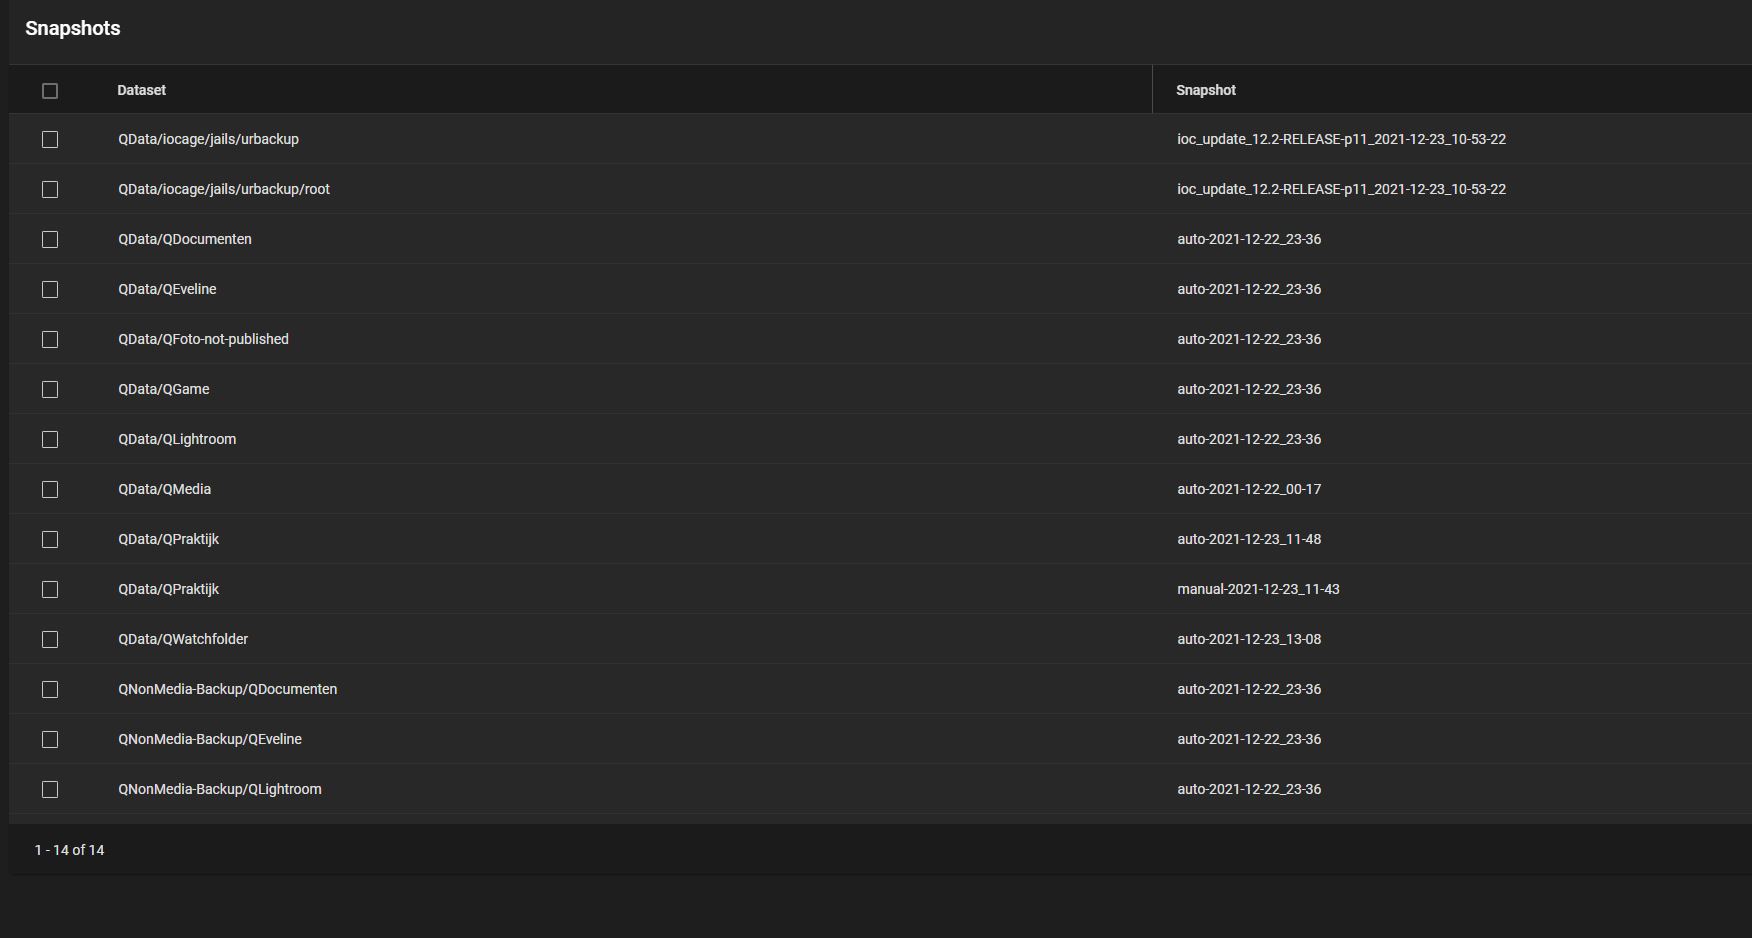1752x938 pixels.
Task: Click the QData/QGame row snapshot name
Action: [x=1249, y=389]
